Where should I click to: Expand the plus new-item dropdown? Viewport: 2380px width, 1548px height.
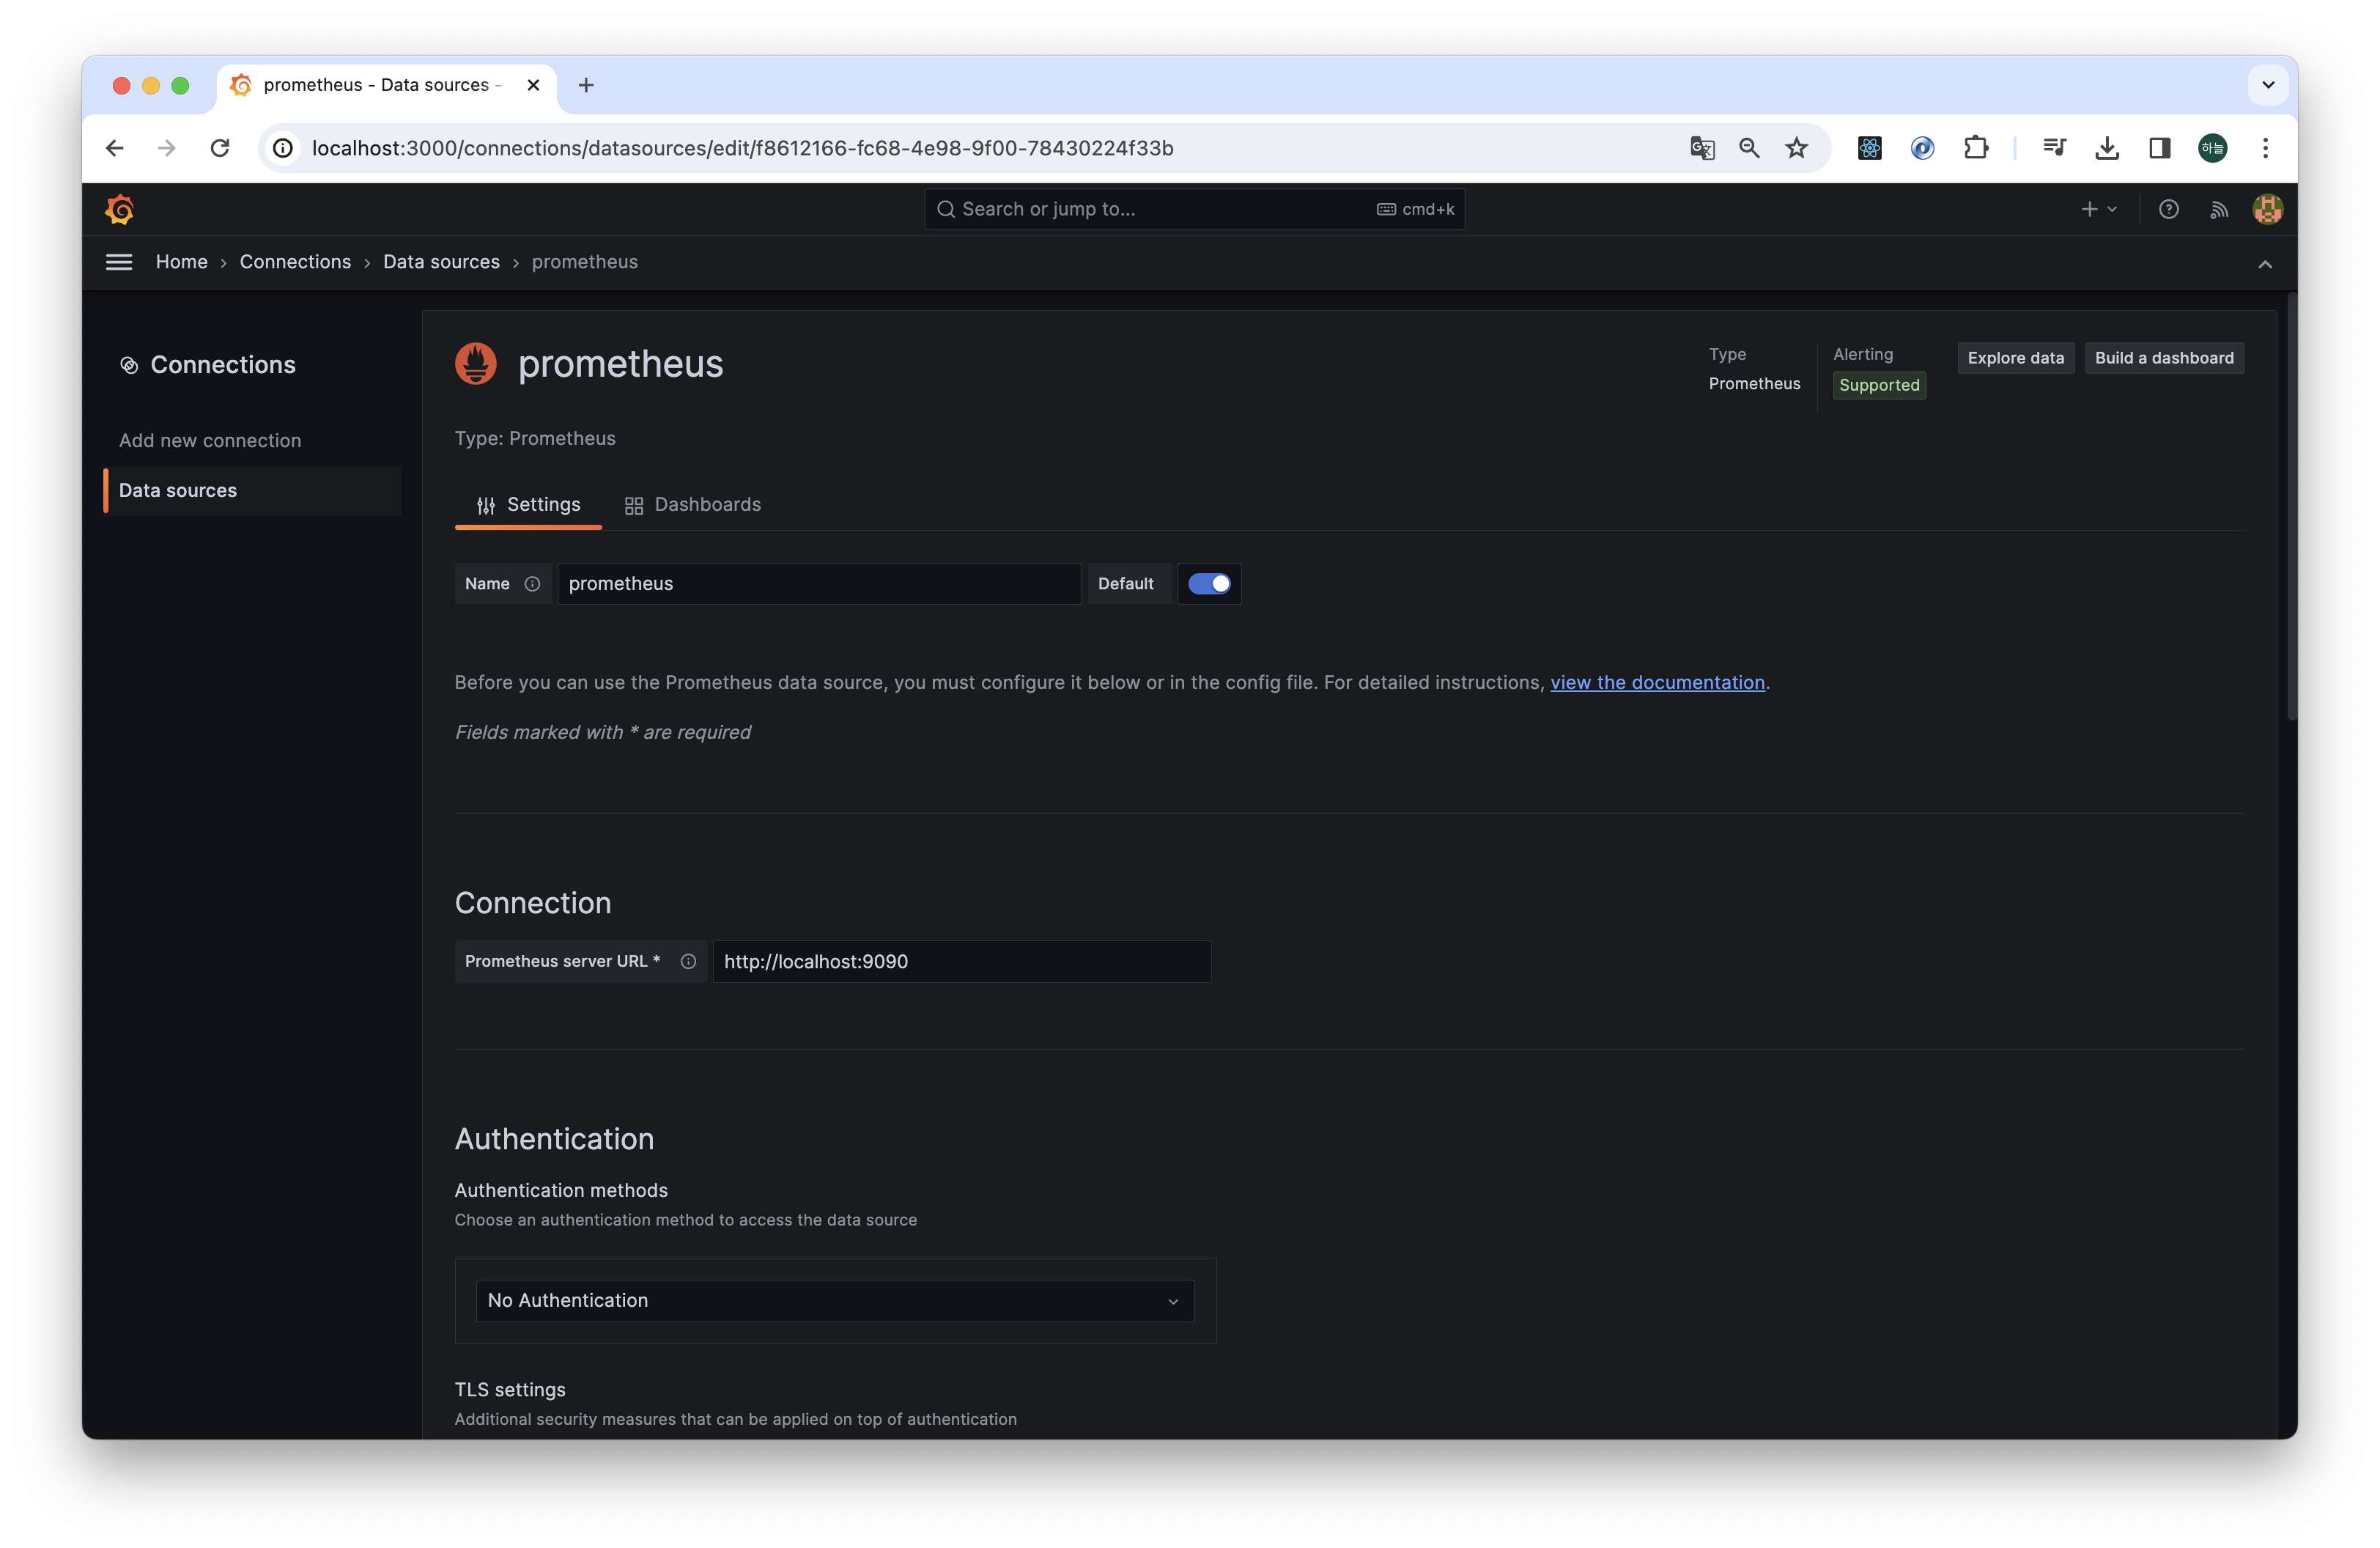tap(2098, 209)
